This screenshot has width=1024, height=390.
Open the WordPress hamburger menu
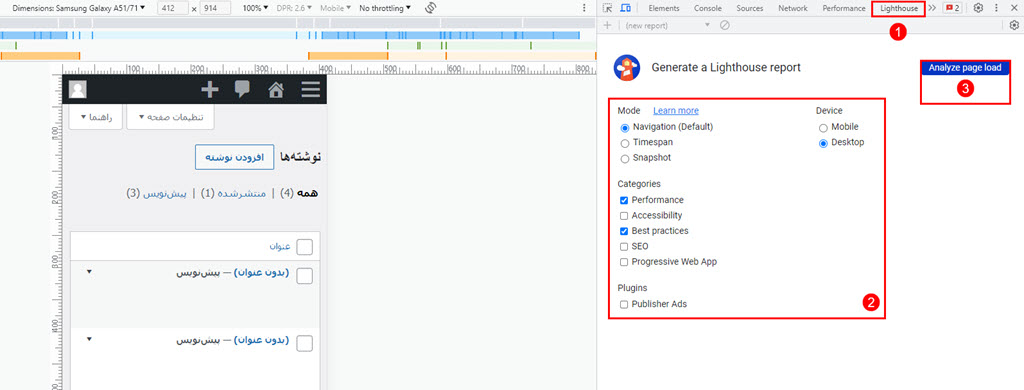click(310, 89)
